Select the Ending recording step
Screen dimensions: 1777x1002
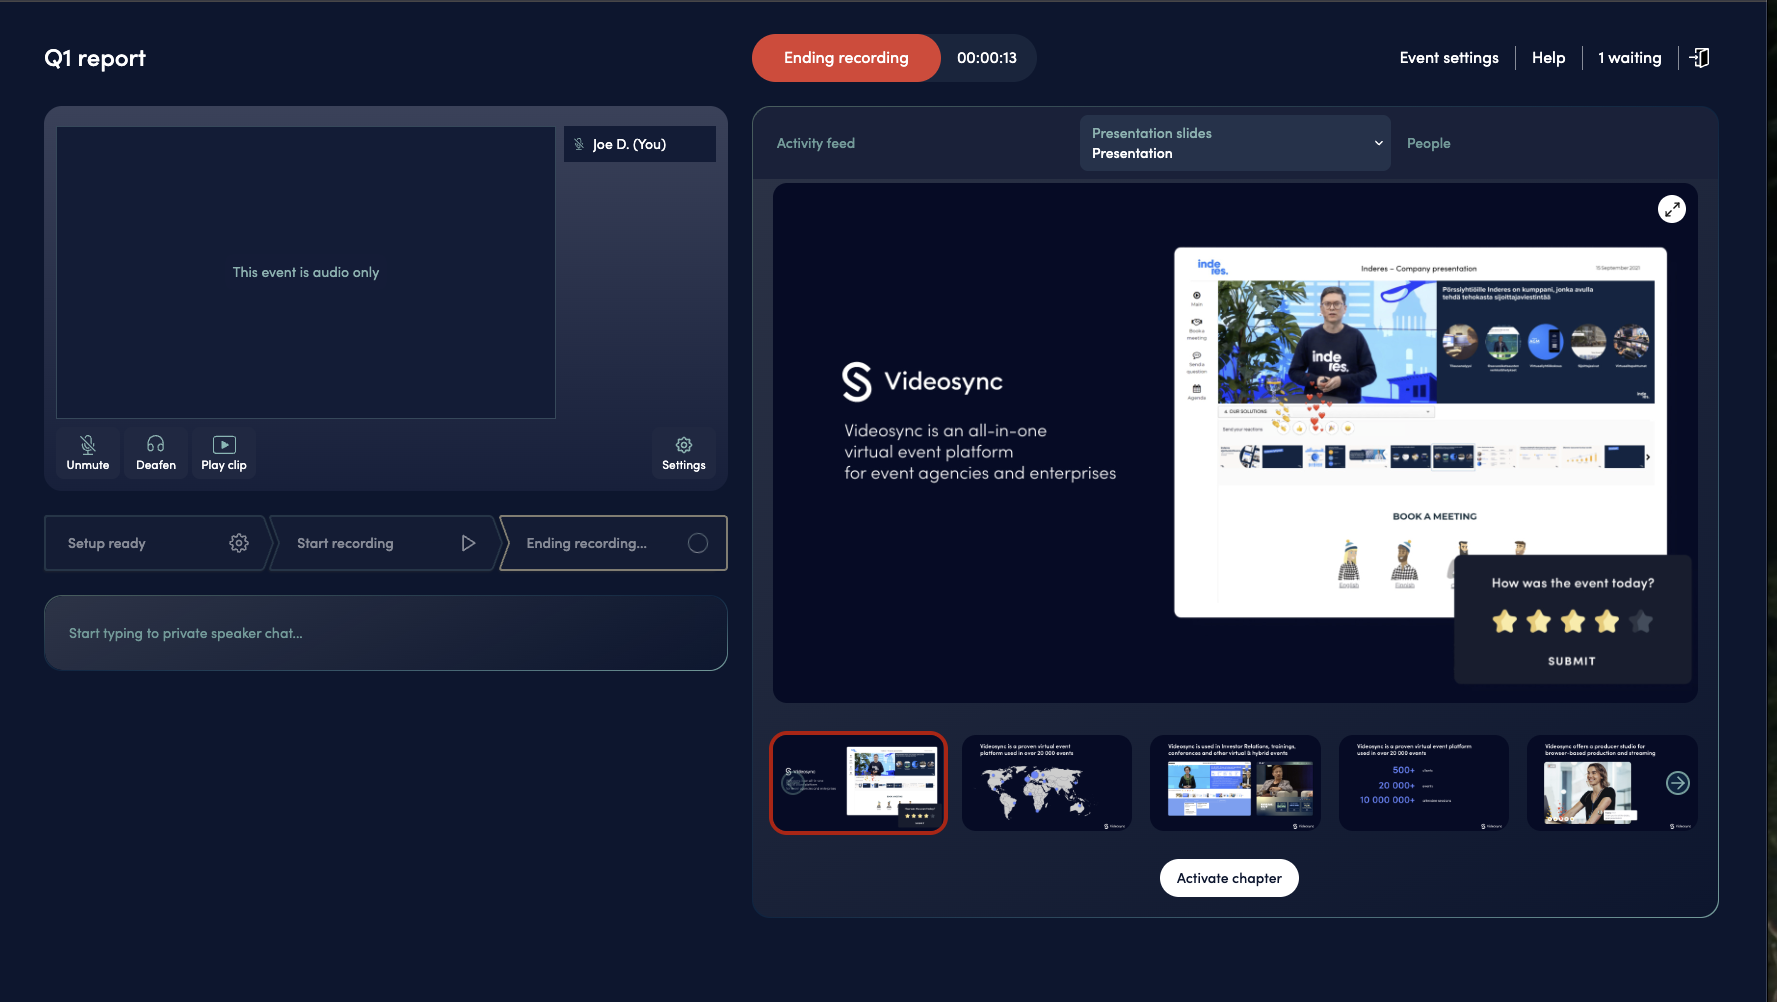[x=613, y=543]
